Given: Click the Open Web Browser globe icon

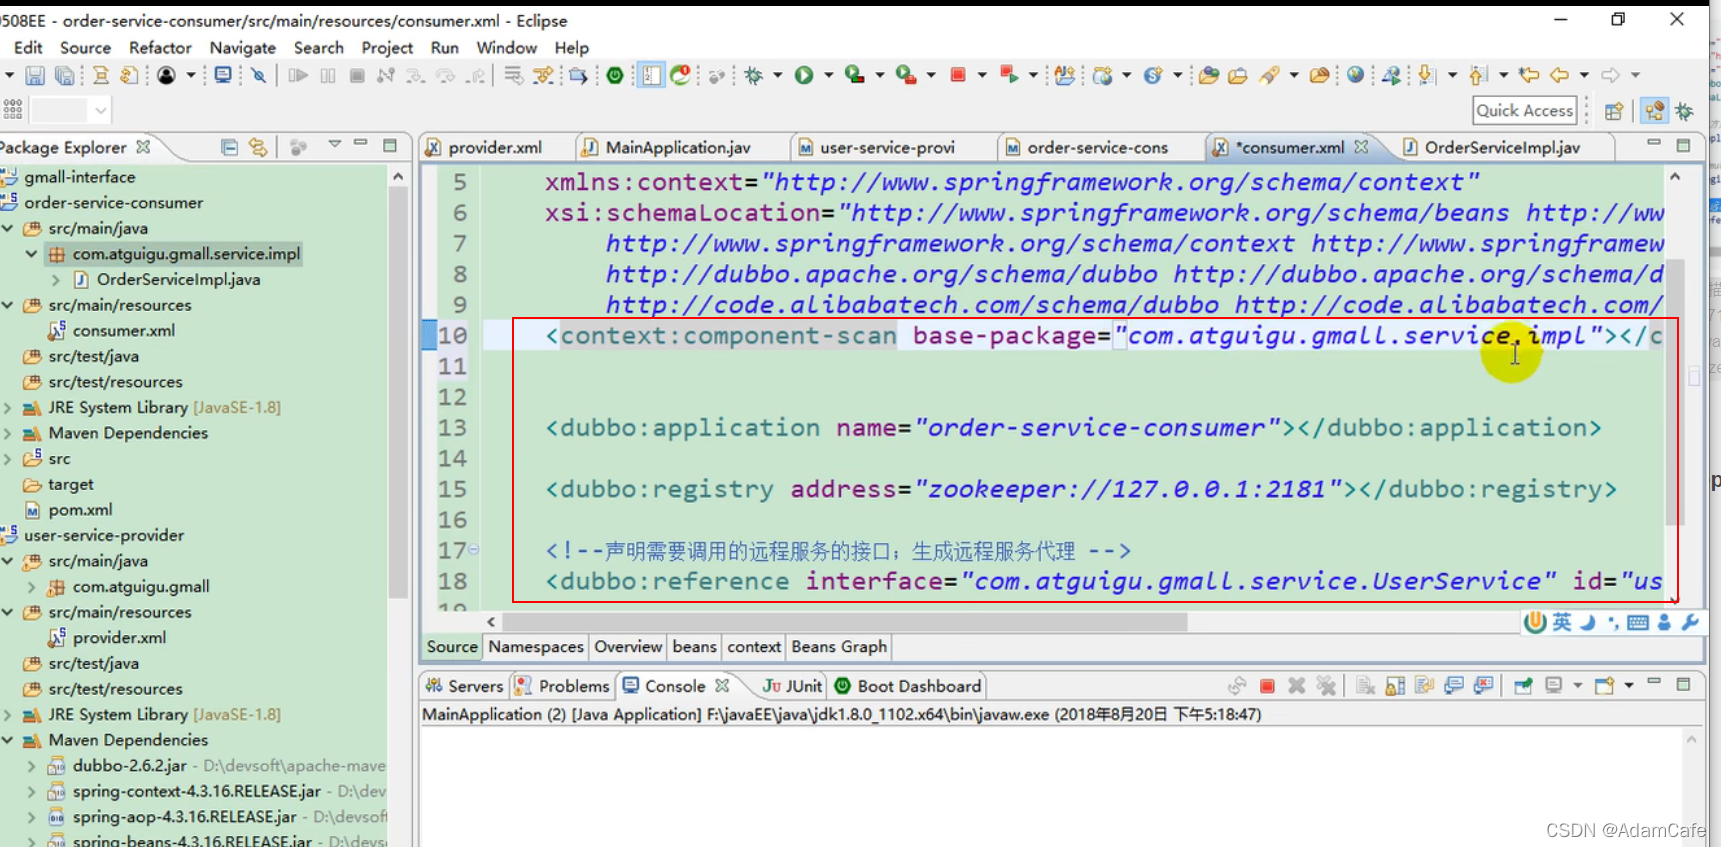Looking at the screenshot, I should [1355, 75].
